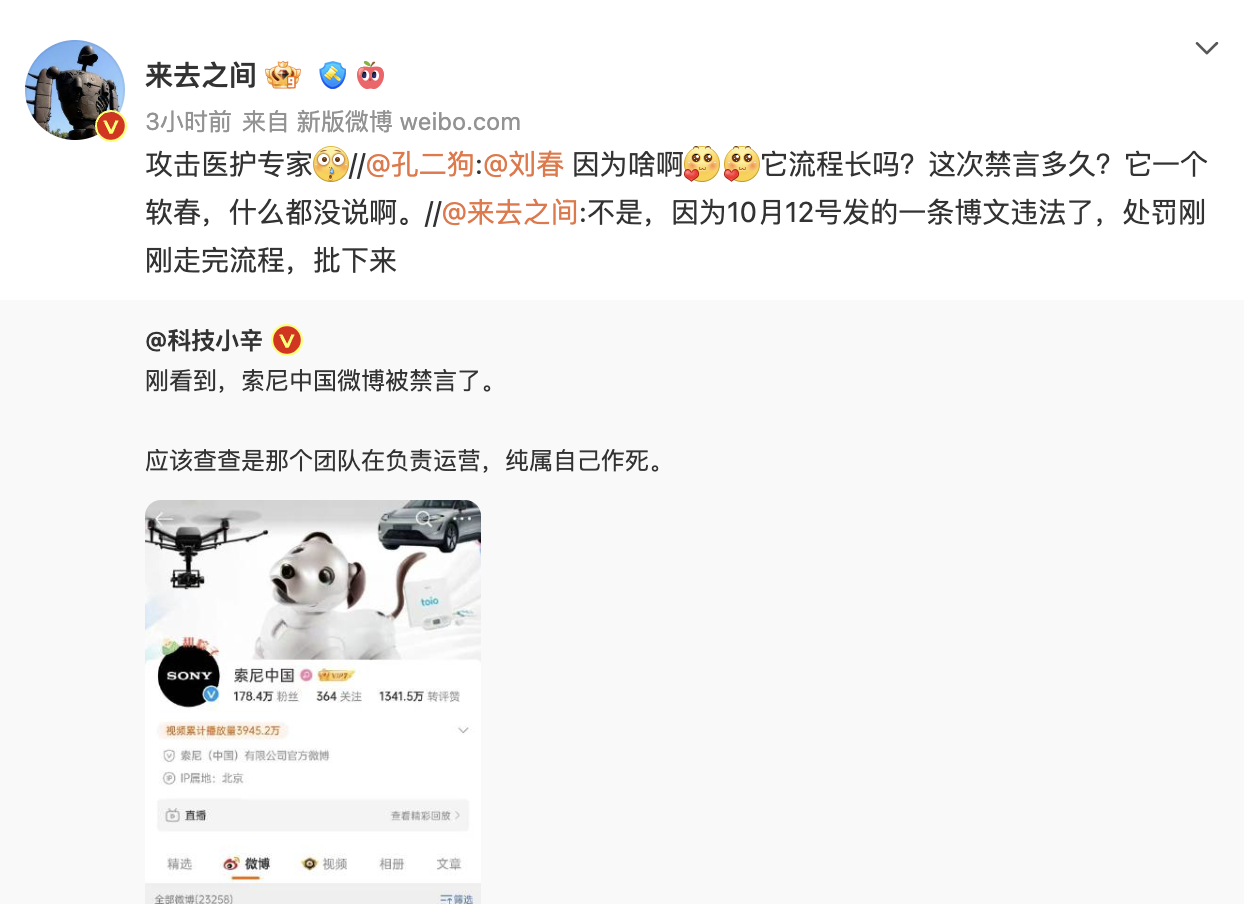Screen dimensions: 1244x904
Task: Open the 3小时前 timestamp link
Action: 189,122
